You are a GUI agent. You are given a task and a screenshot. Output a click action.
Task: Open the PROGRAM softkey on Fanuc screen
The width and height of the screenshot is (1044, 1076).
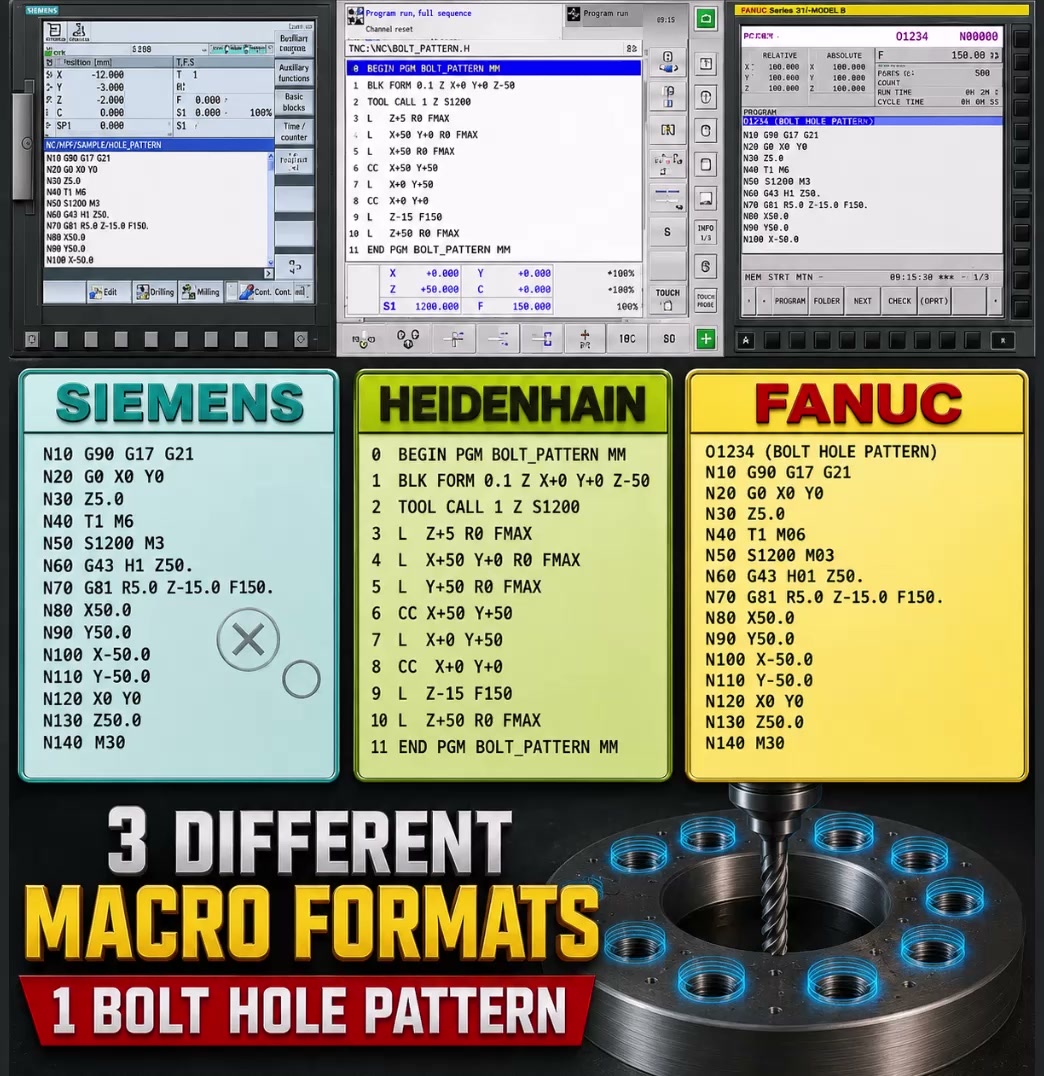point(790,301)
